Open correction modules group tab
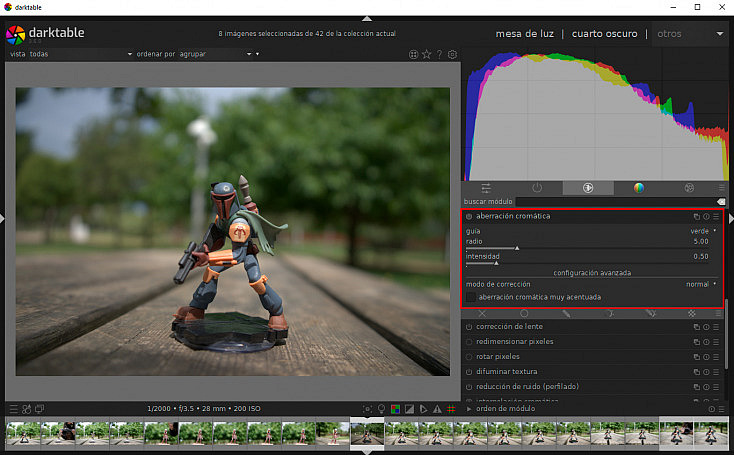Image resolution: width=734 pixels, height=455 pixels. 588,188
